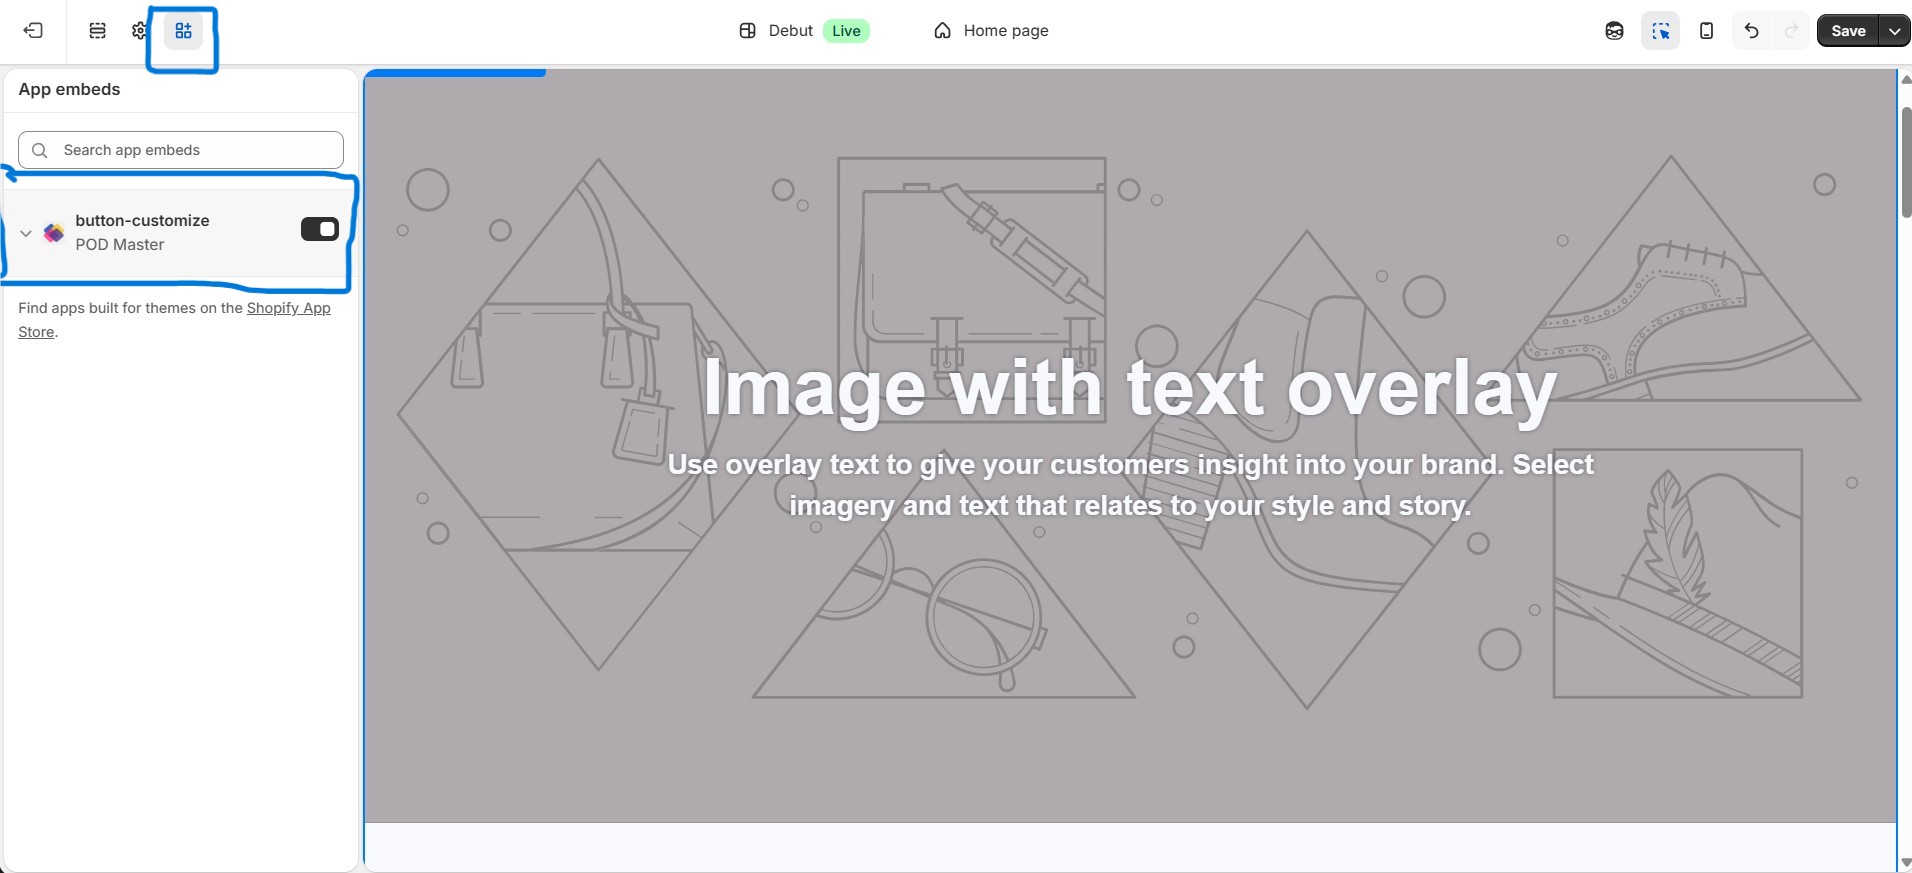Open the Shopify App Store link
This screenshot has width=1912, height=873.
[288, 308]
